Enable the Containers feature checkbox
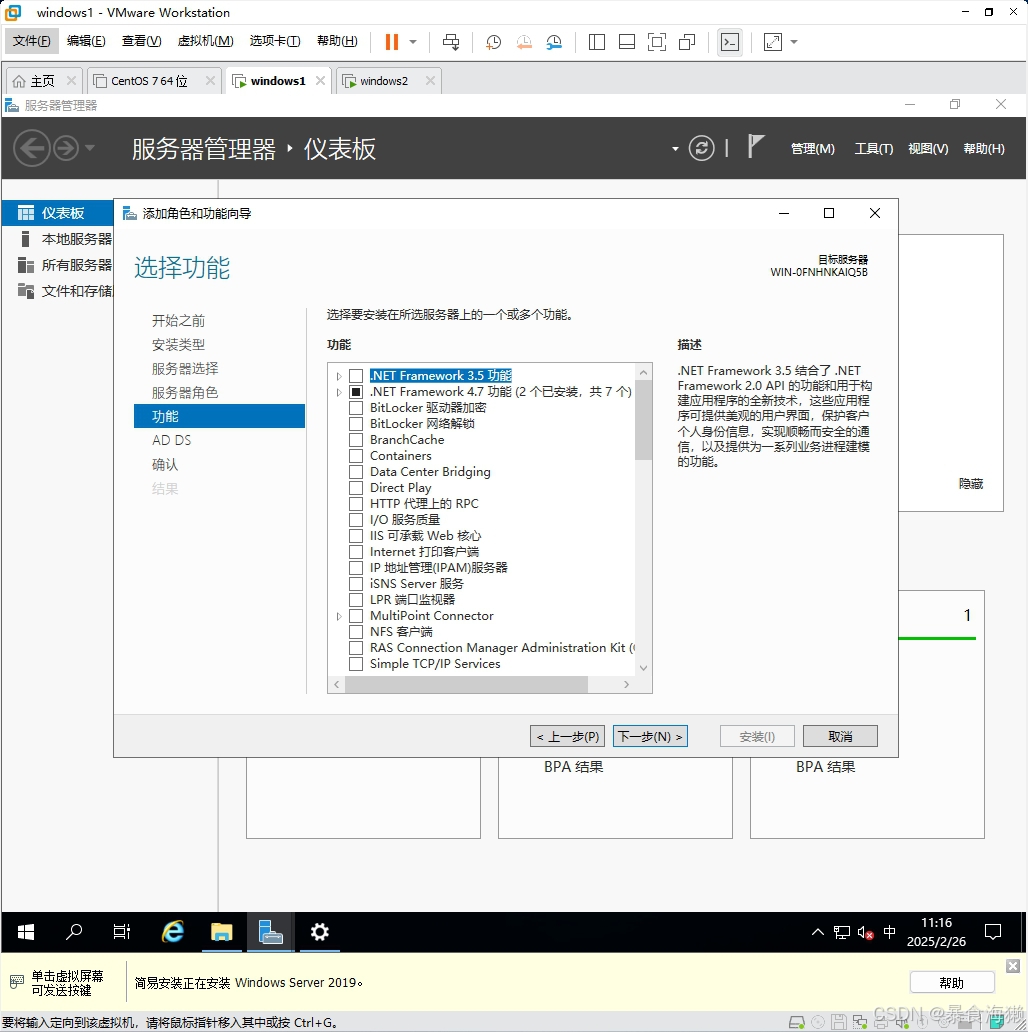 356,456
